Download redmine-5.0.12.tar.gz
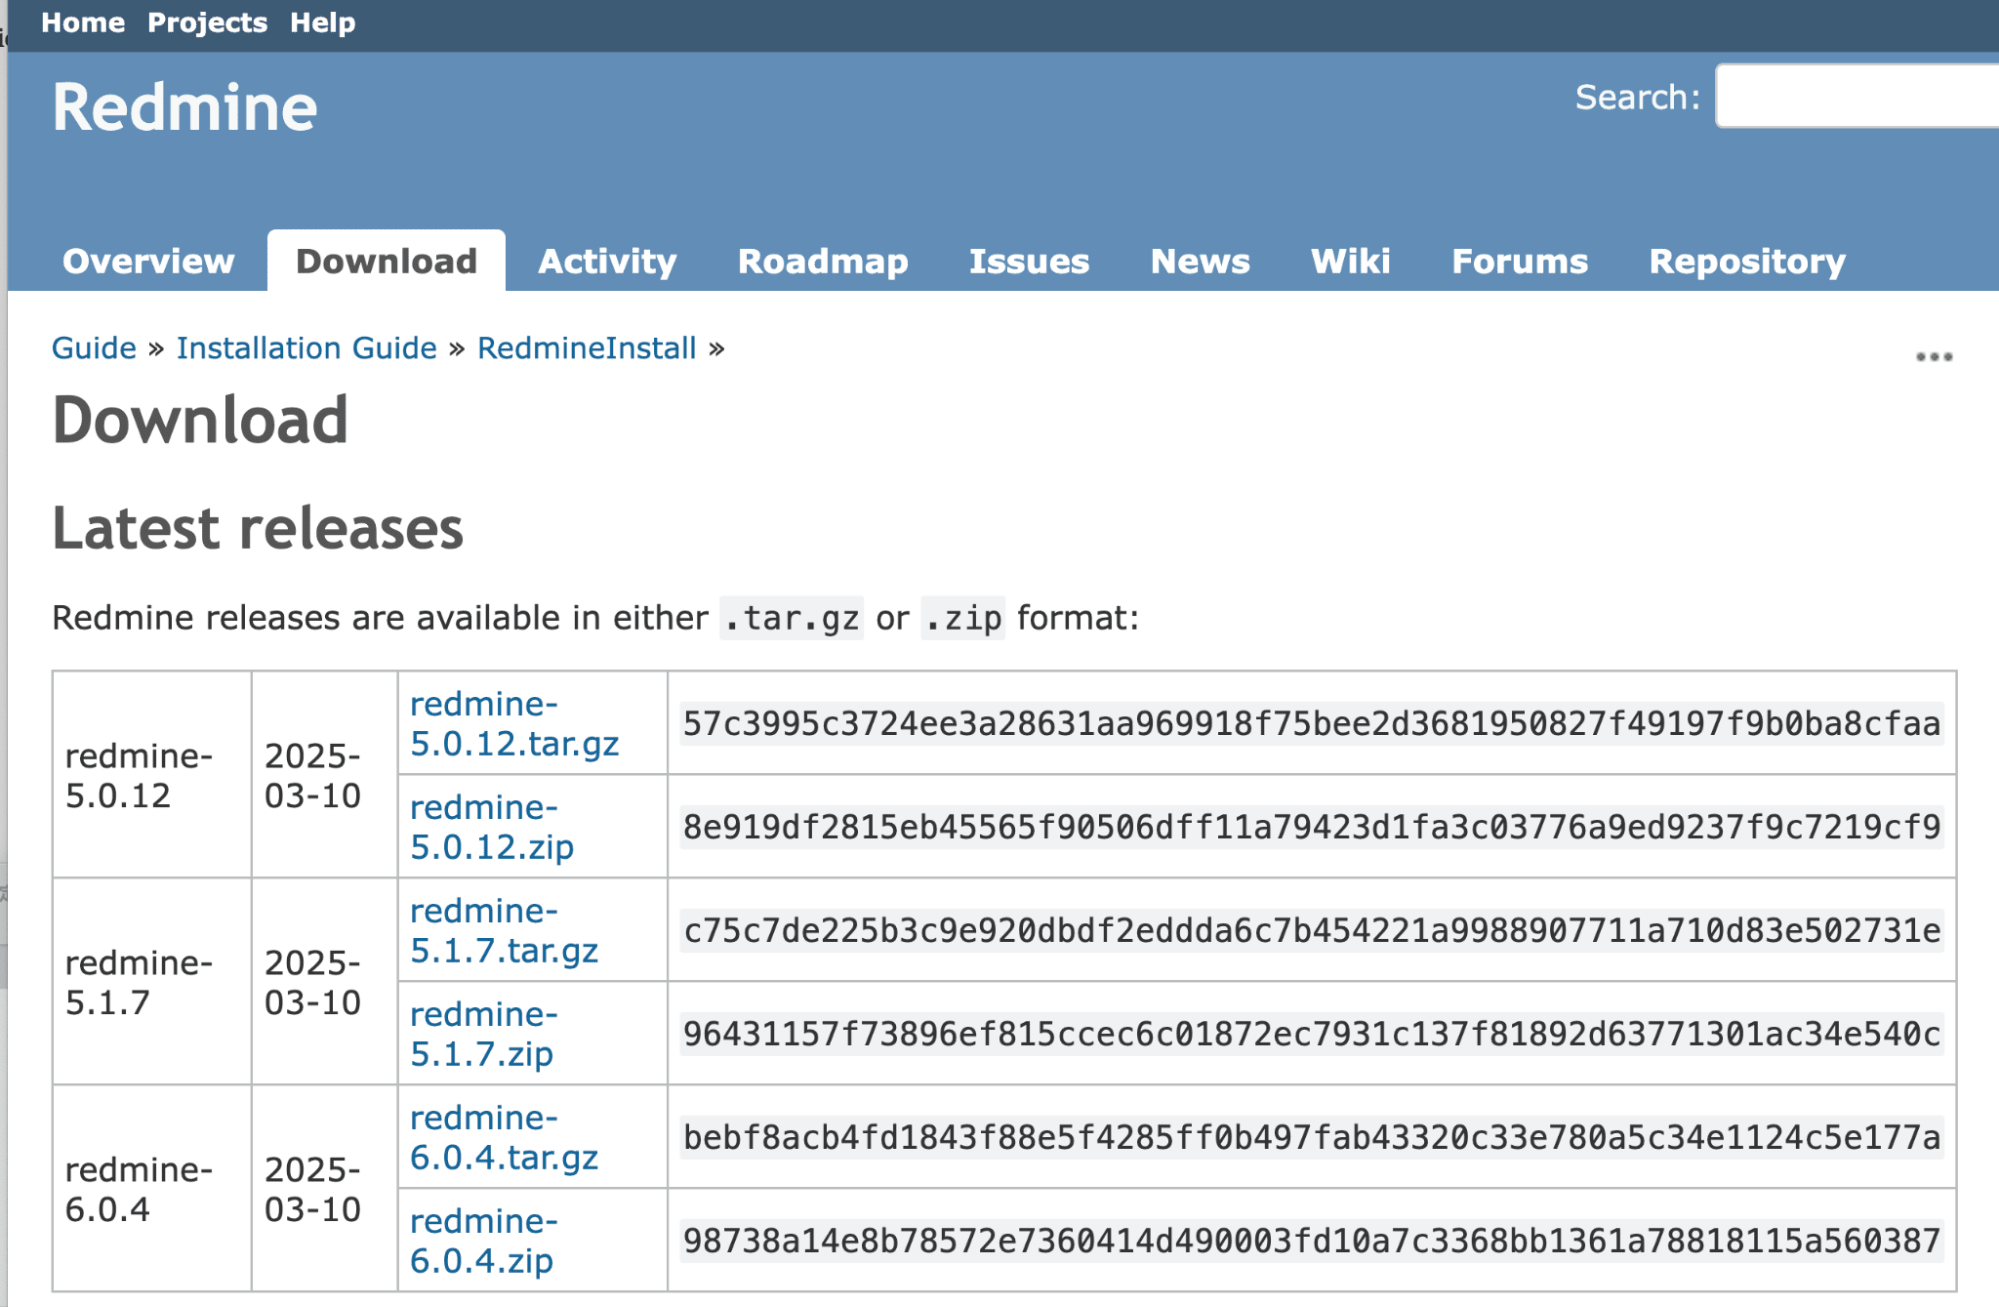1999x1307 pixels. click(x=514, y=724)
